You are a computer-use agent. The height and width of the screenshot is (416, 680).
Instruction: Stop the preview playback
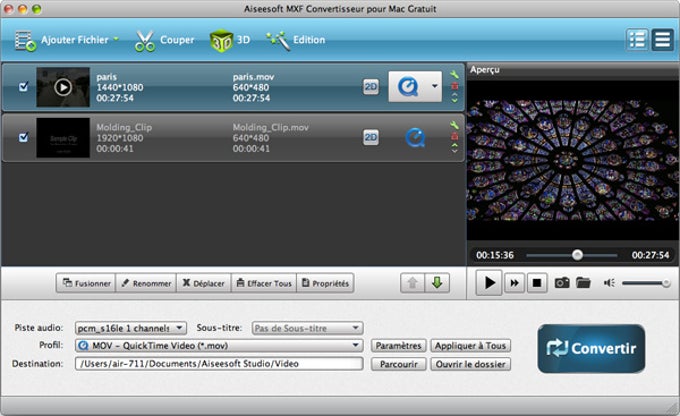coord(536,283)
